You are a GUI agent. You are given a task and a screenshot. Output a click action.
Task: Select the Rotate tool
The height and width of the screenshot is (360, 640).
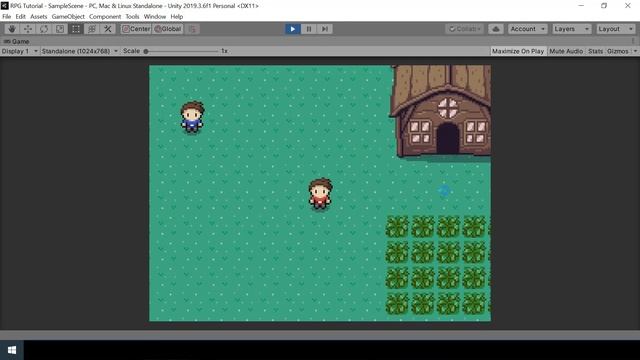point(44,29)
